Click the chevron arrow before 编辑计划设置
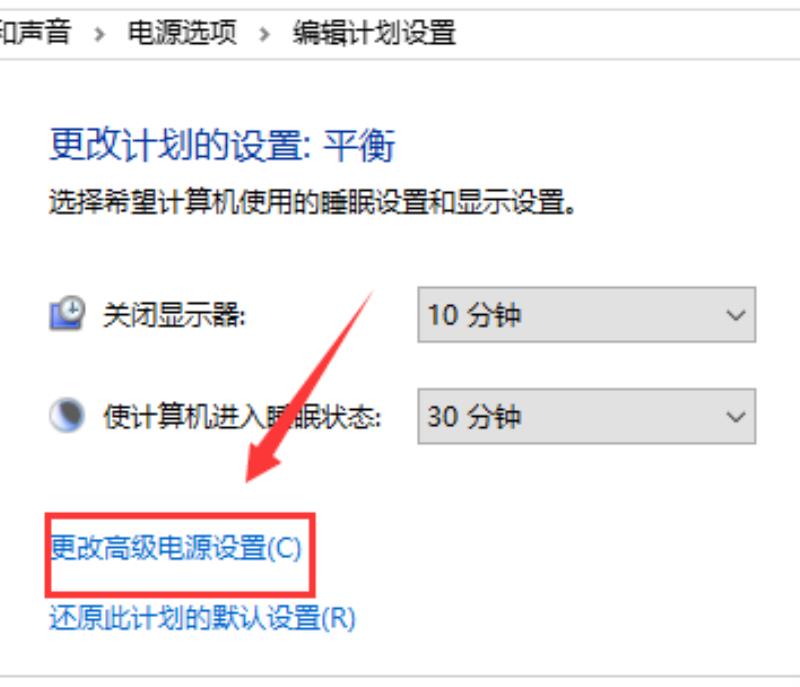The height and width of the screenshot is (687, 800). [x=264, y=34]
